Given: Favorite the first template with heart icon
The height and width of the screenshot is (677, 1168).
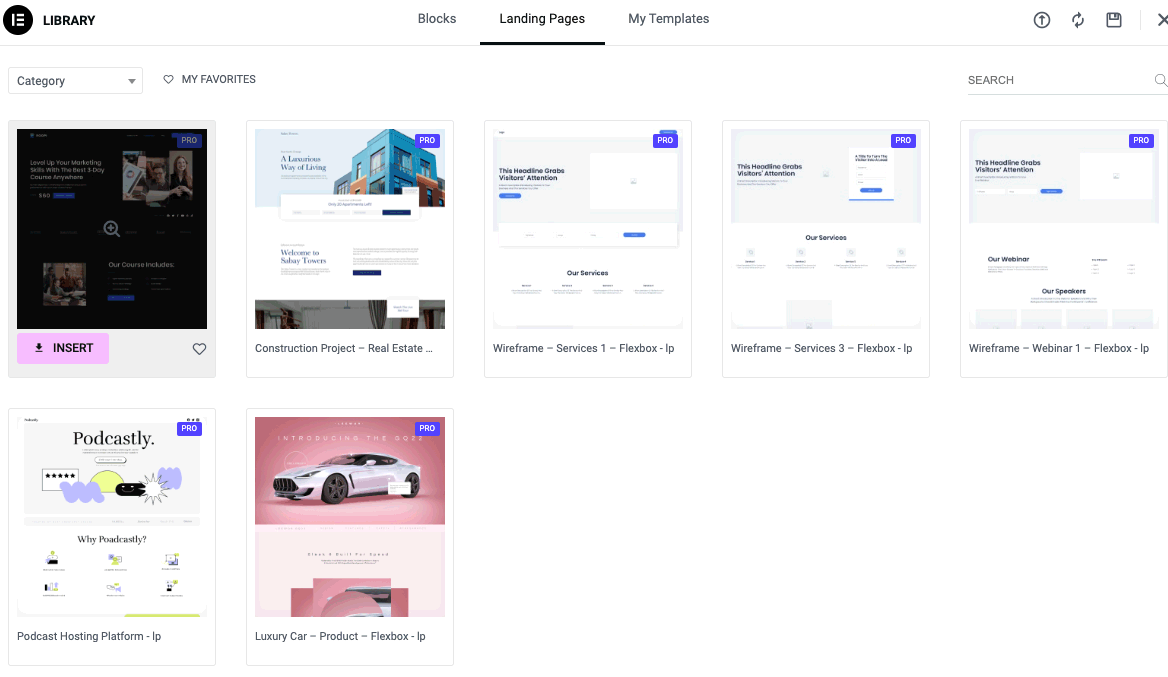Looking at the screenshot, I should pos(199,349).
